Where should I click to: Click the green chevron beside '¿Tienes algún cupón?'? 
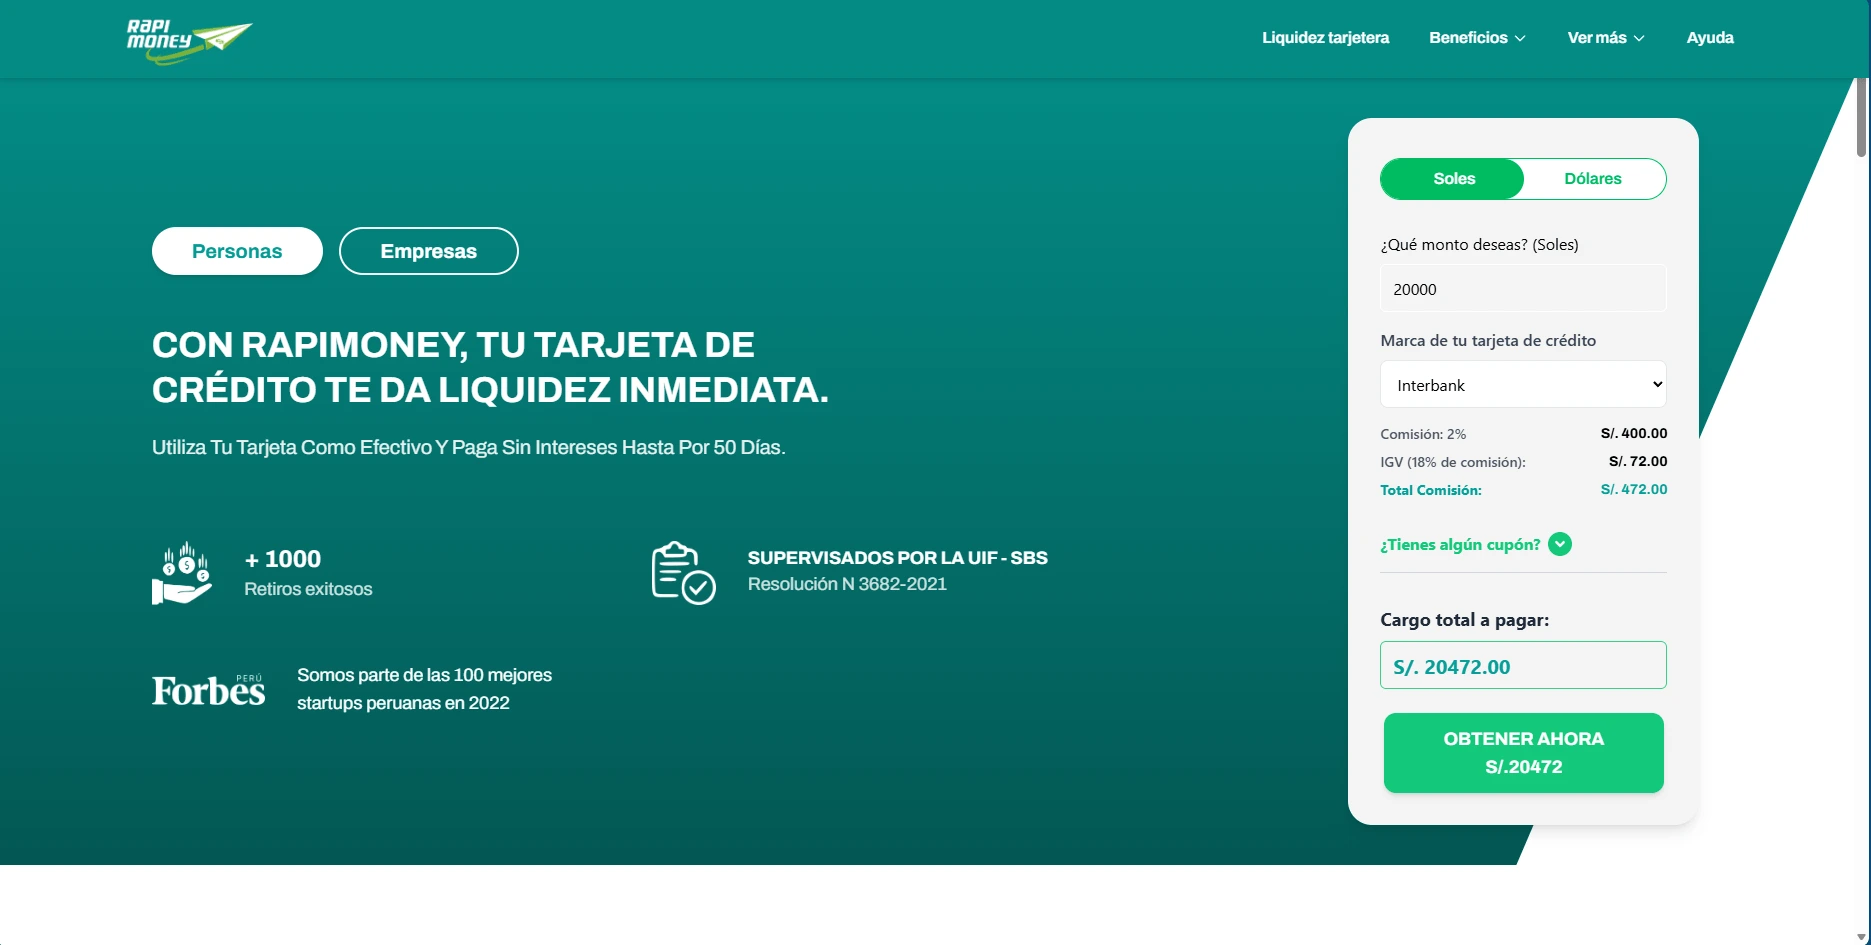click(x=1558, y=544)
